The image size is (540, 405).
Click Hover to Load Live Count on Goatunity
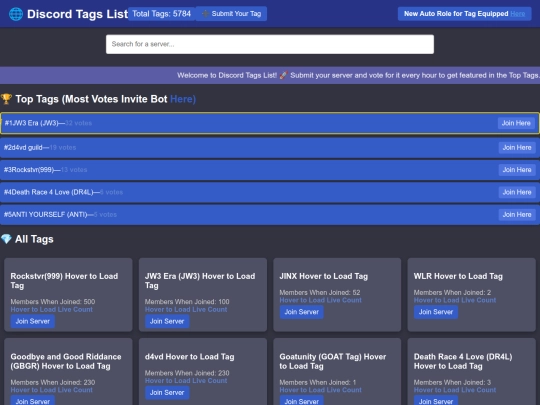pos(321,390)
